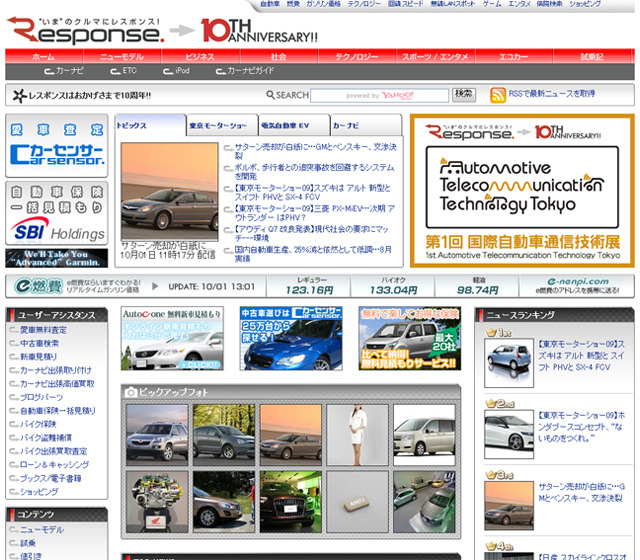Open the 10th Anniversary header logo
This screenshot has height=560, width=640.
point(259,31)
